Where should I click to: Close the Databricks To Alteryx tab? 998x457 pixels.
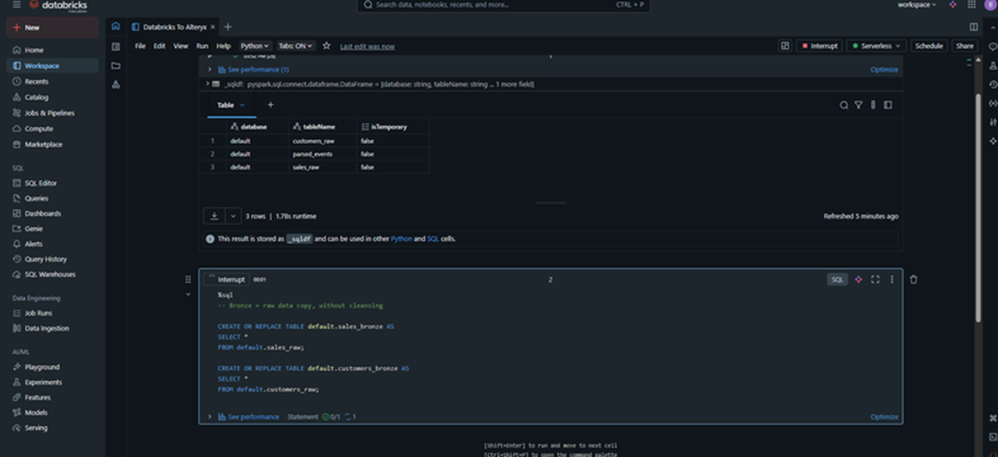pyautogui.click(x=213, y=27)
